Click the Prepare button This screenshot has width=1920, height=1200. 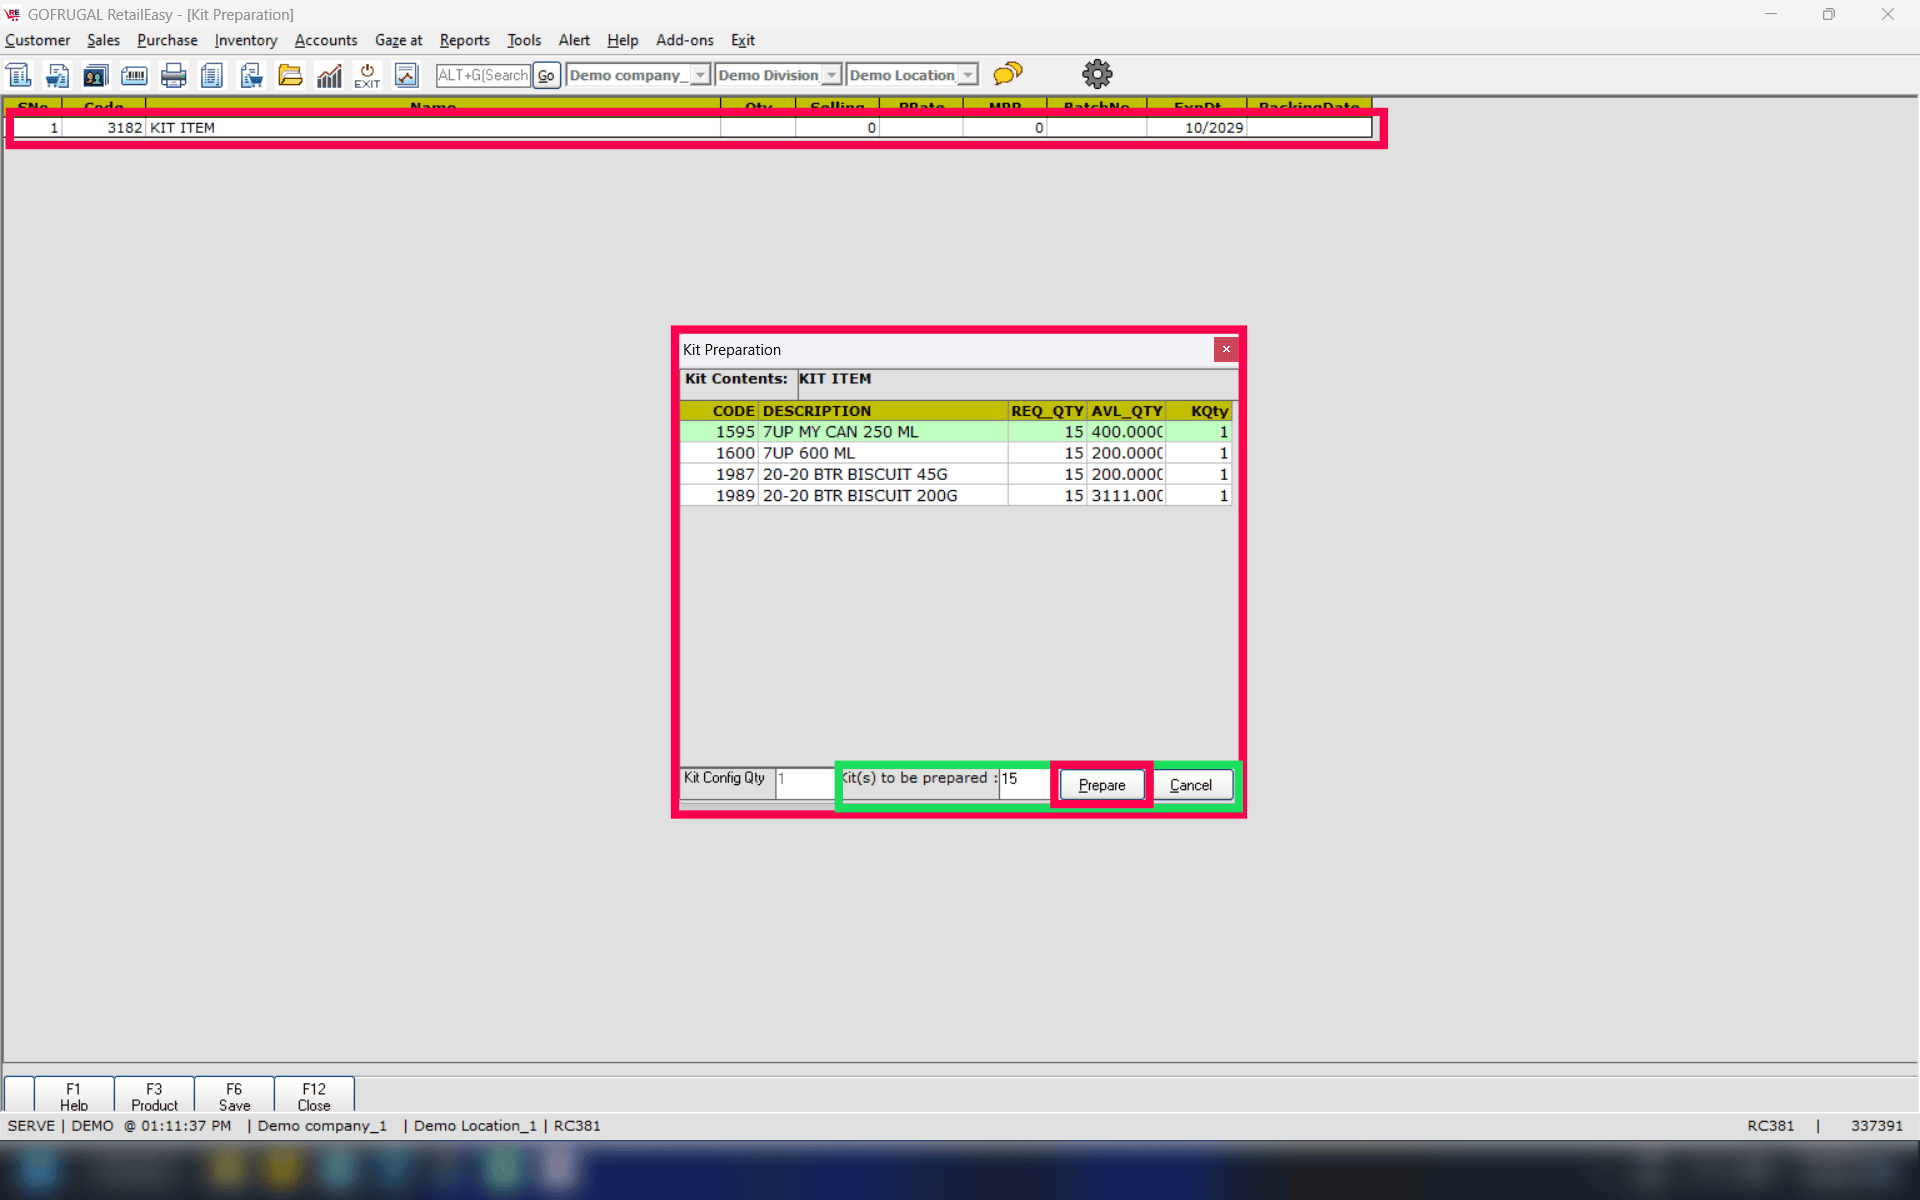click(x=1101, y=785)
